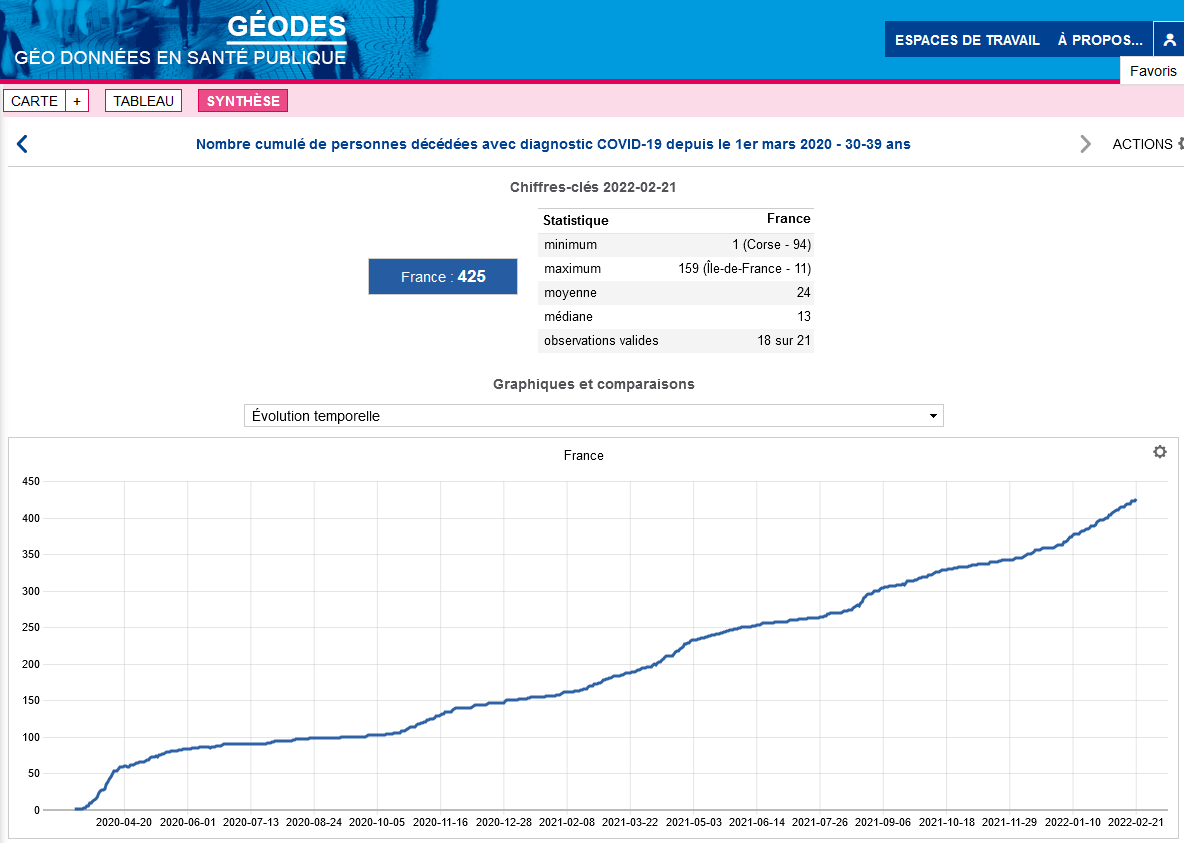Click the 200 y-axis label
Viewport: 1184px width, 843px height.
31,664
